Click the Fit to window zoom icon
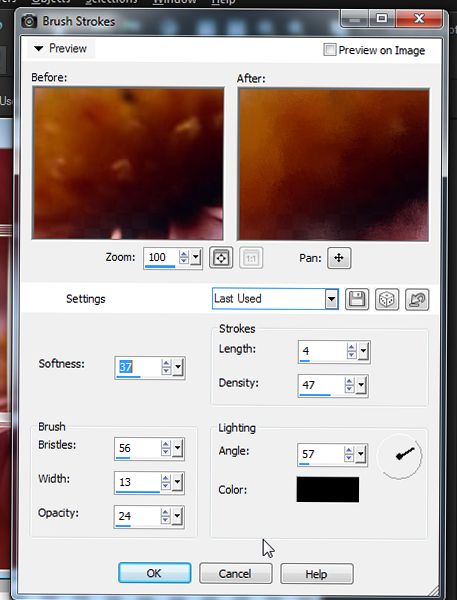Viewport: 457px width, 600px height. point(221,258)
